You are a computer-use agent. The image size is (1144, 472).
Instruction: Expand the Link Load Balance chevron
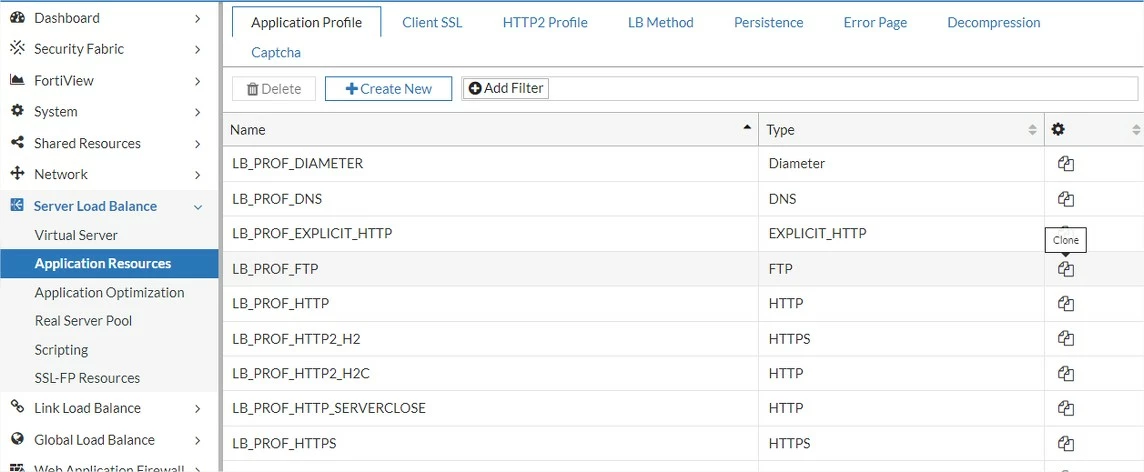pos(198,409)
